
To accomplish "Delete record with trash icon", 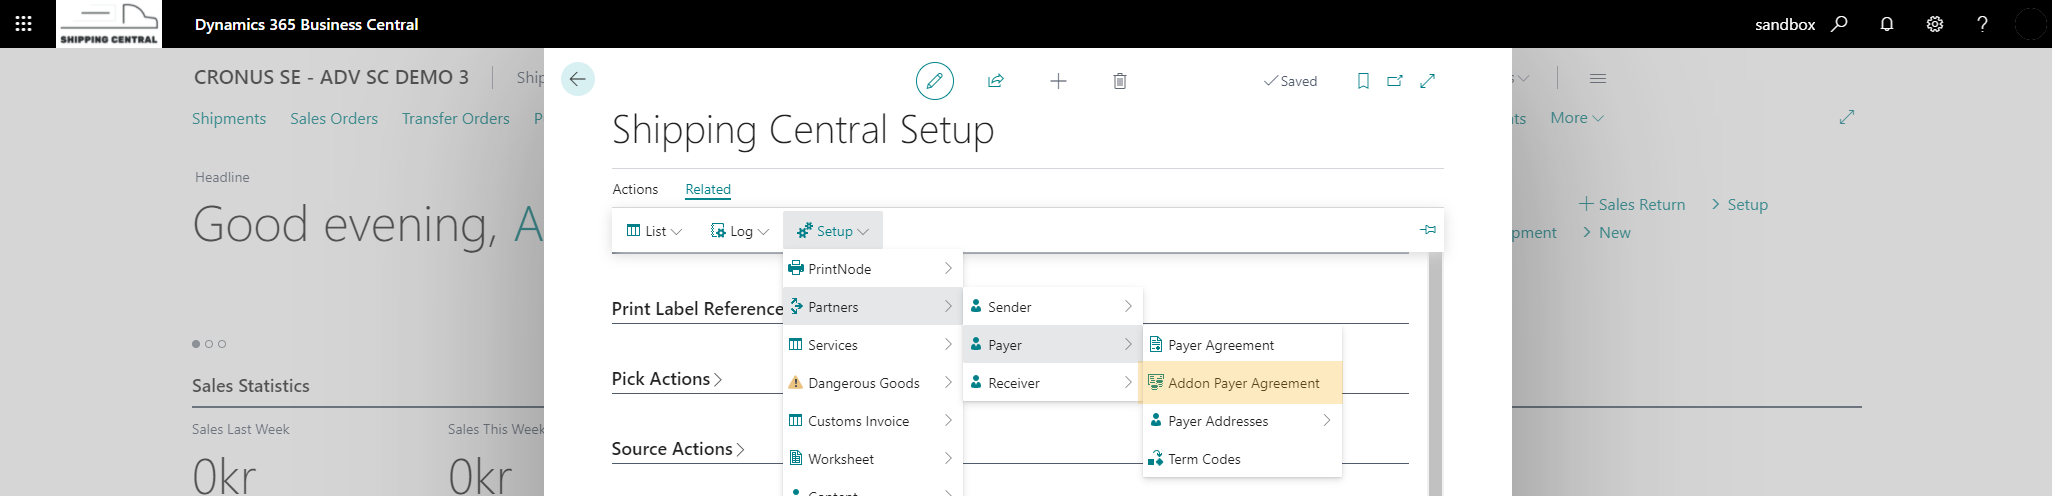I will [x=1120, y=81].
